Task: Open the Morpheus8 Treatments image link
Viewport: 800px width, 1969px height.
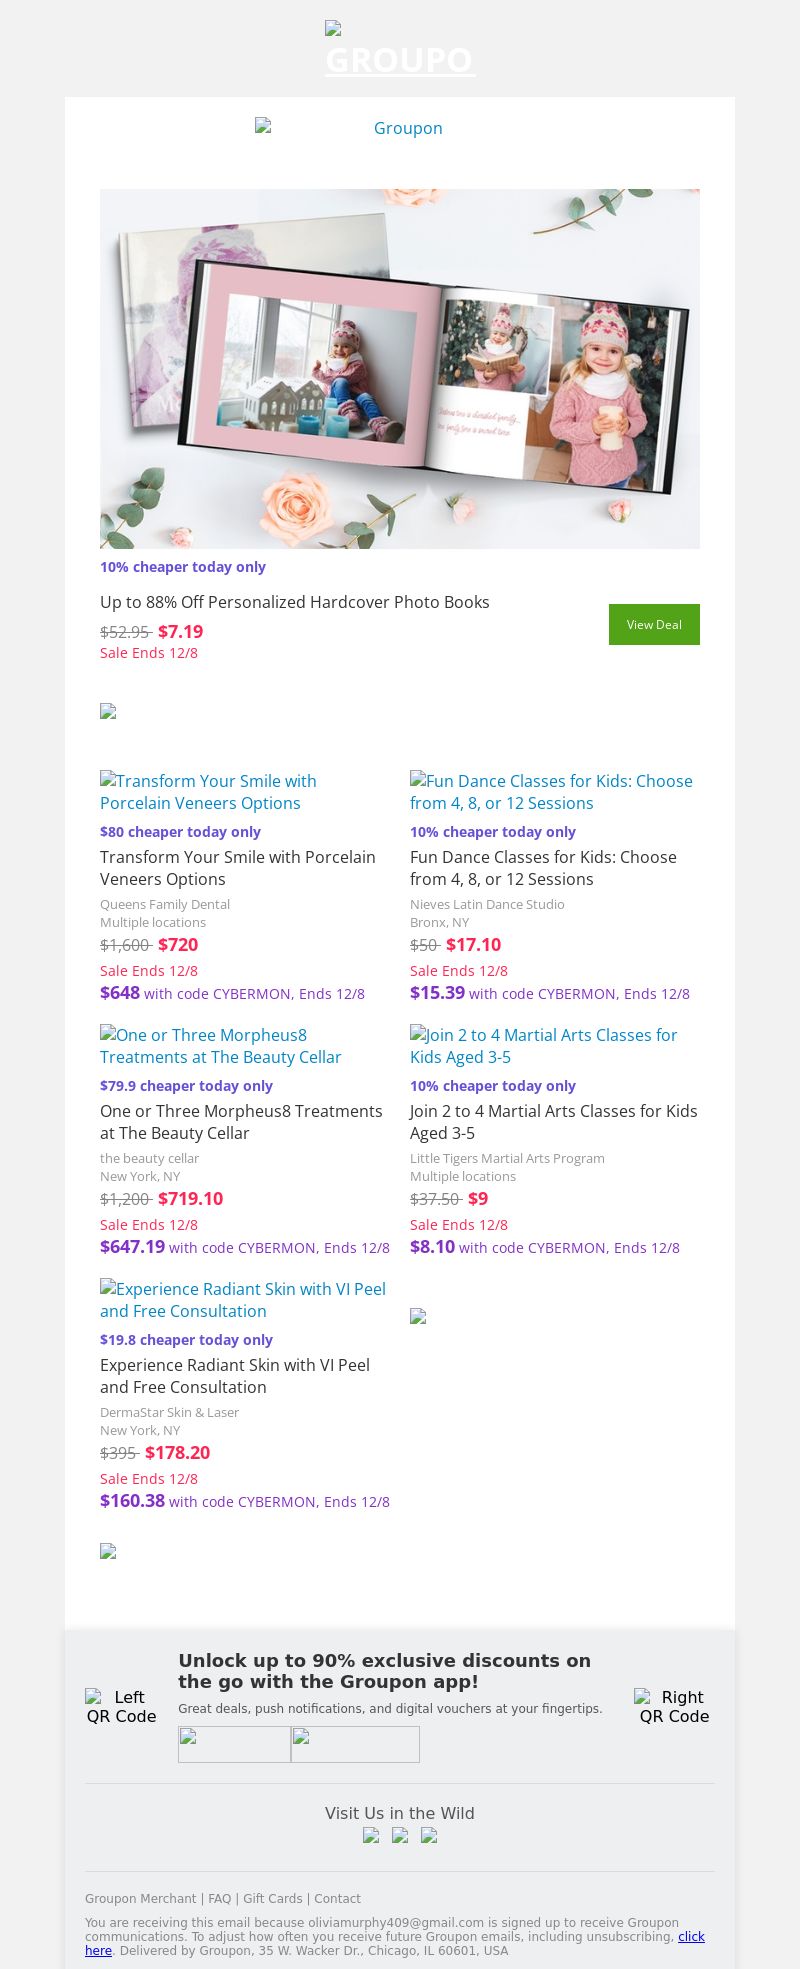Action: (220, 1046)
